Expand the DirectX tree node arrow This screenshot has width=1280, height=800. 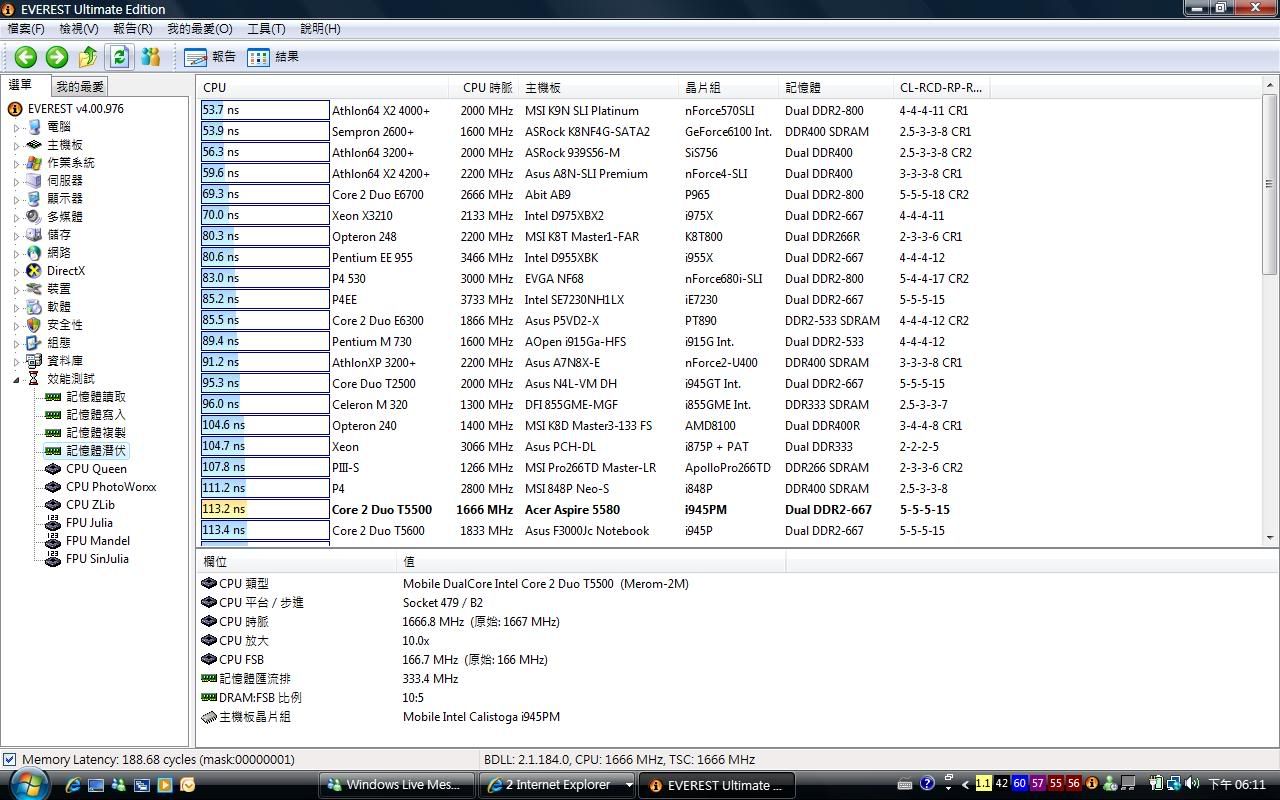(17, 272)
